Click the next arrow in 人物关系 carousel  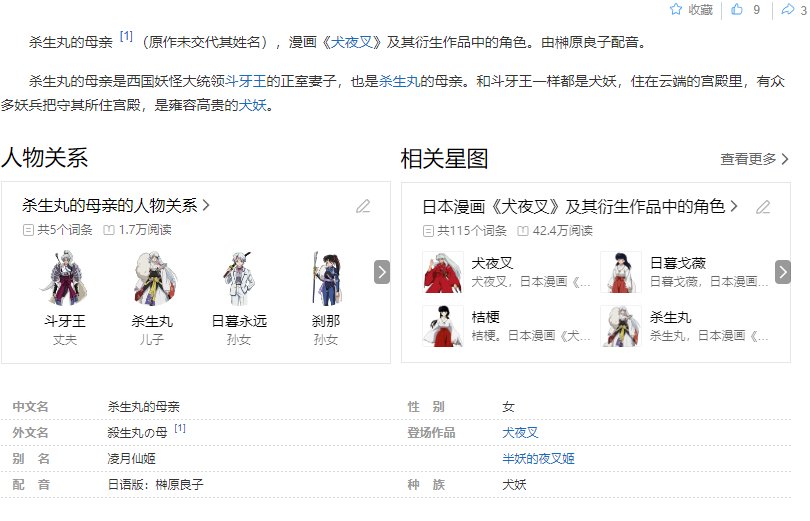pyautogui.click(x=382, y=272)
